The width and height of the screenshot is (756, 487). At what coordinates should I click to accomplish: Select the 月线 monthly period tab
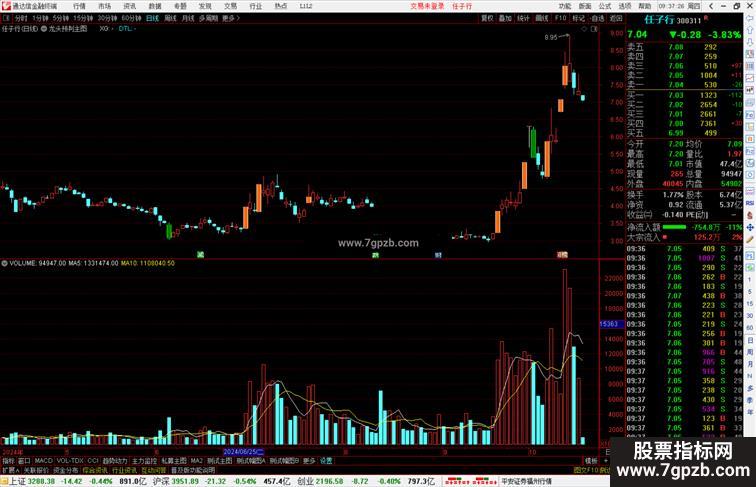pyautogui.click(x=188, y=18)
